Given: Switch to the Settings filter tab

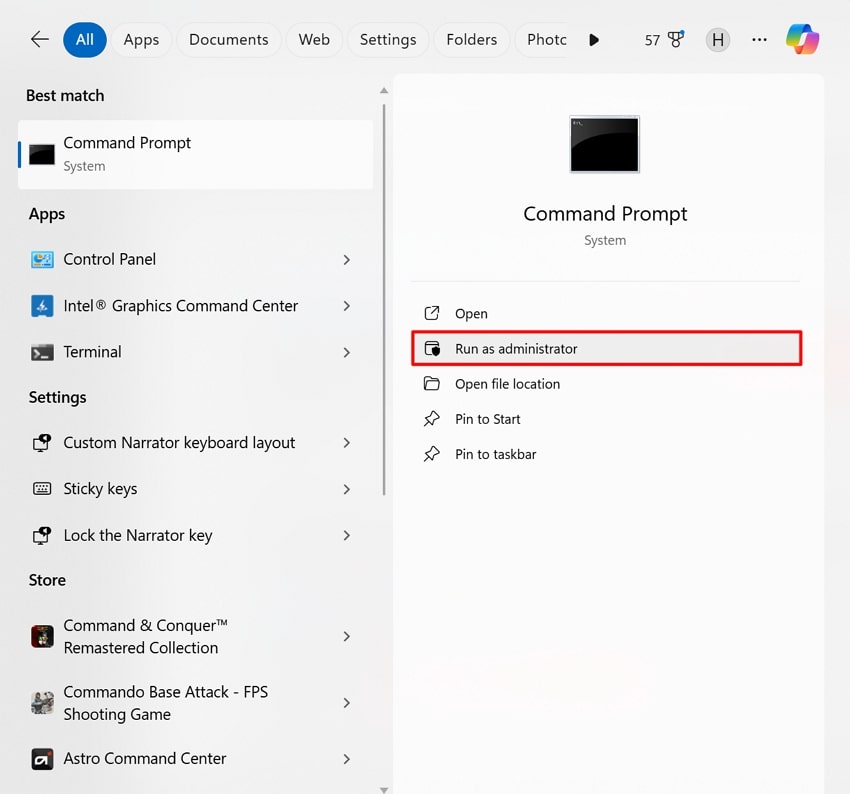Looking at the screenshot, I should coord(388,40).
